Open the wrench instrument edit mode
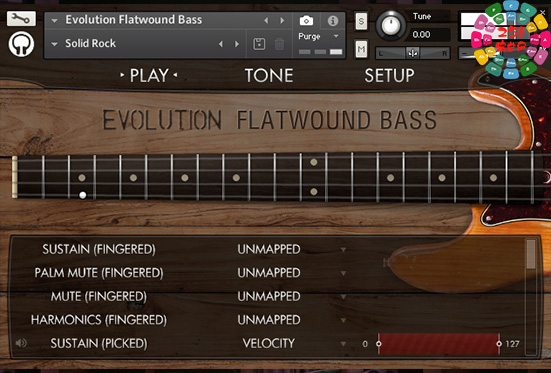 coord(21,18)
